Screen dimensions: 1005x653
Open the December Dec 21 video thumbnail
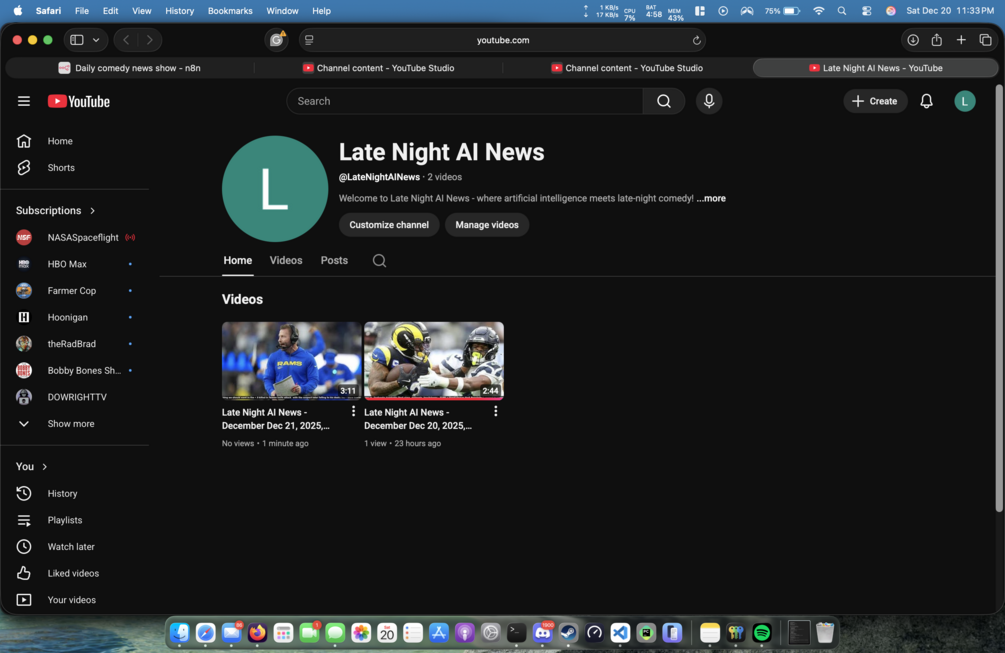point(292,360)
